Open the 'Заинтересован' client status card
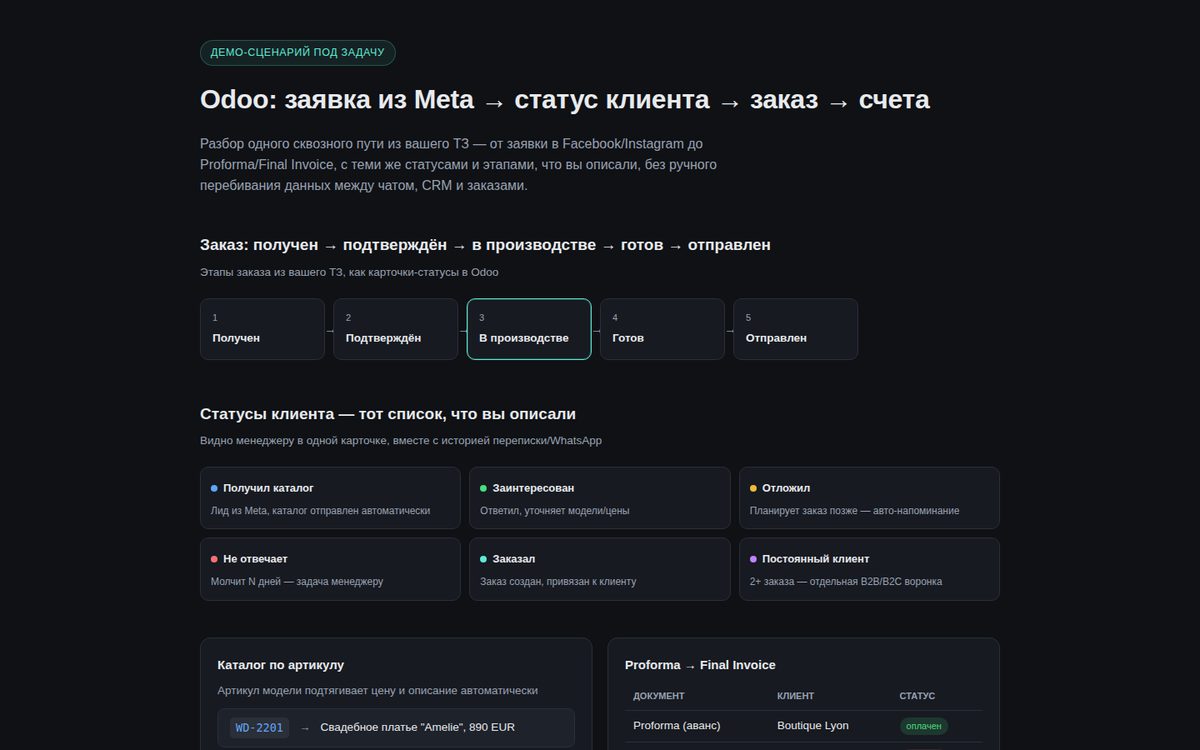The image size is (1200, 750). 600,498
